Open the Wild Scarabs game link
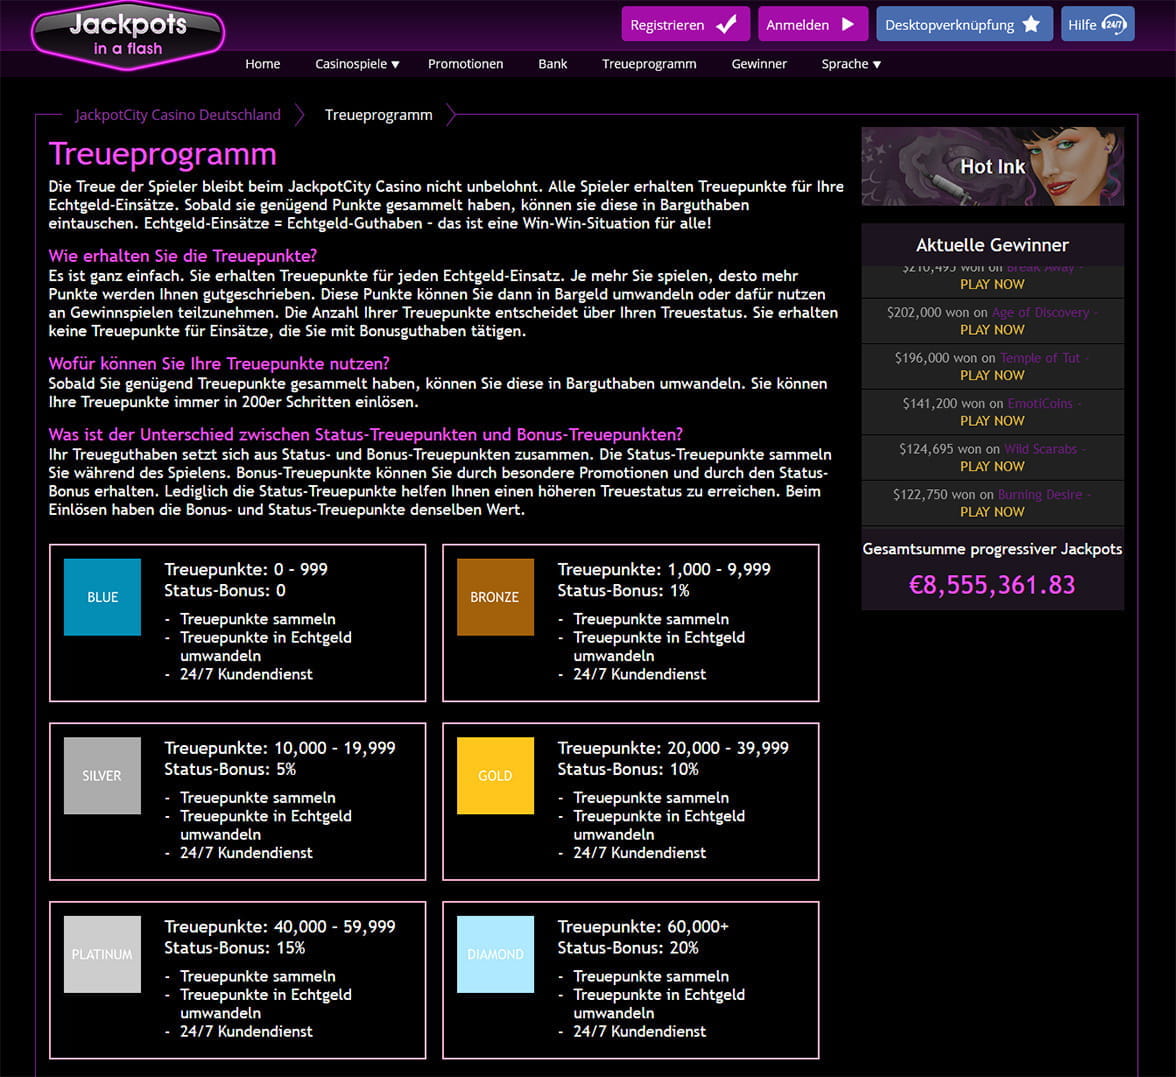 coord(1040,449)
